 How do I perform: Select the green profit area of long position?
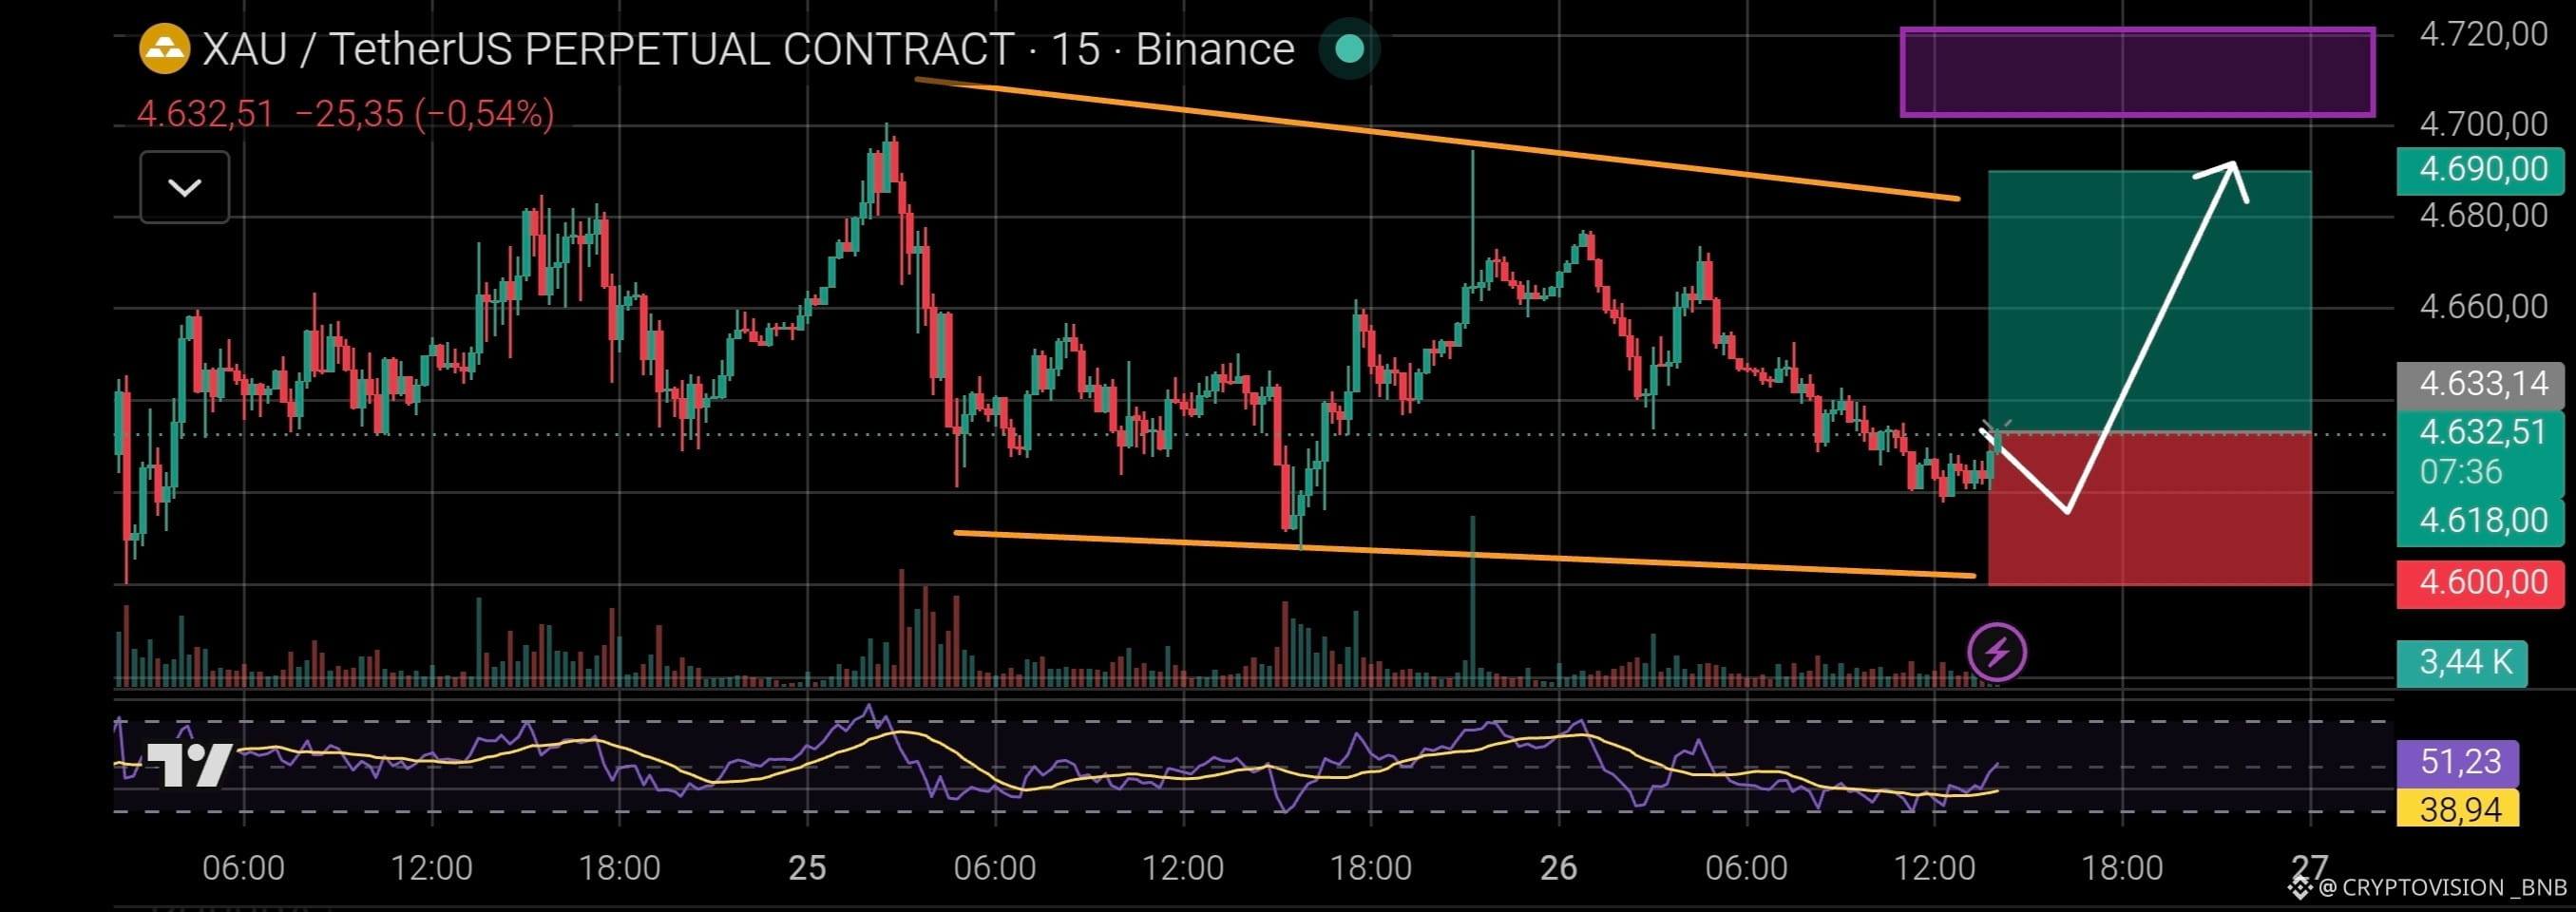click(x=2149, y=301)
